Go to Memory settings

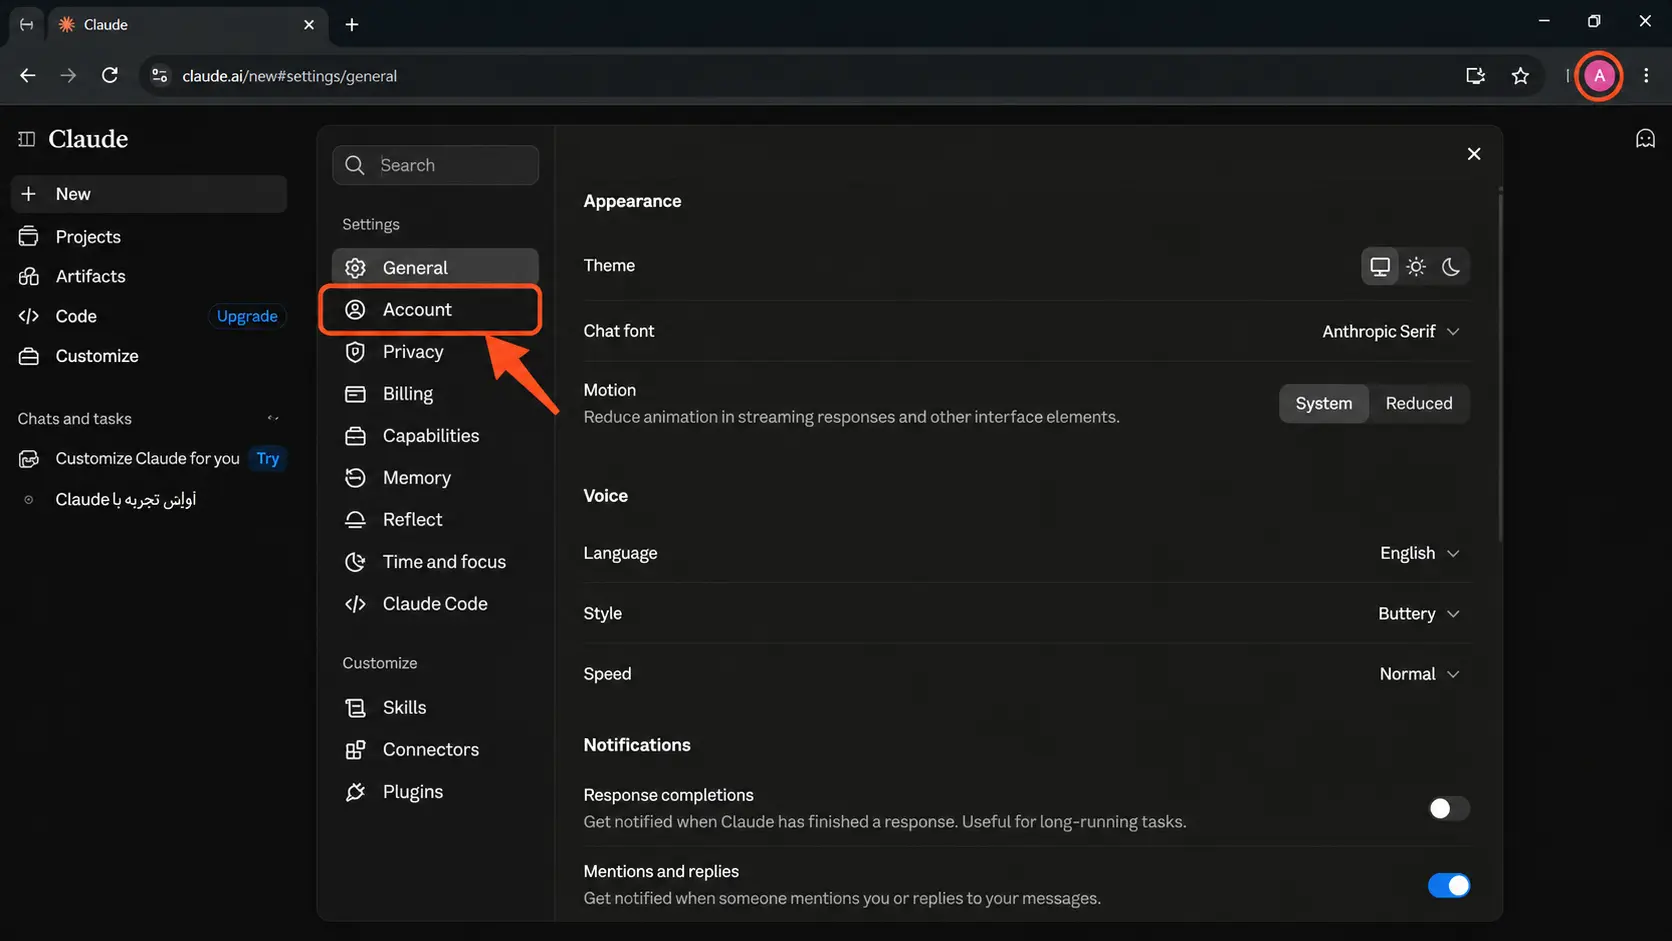(435, 478)
